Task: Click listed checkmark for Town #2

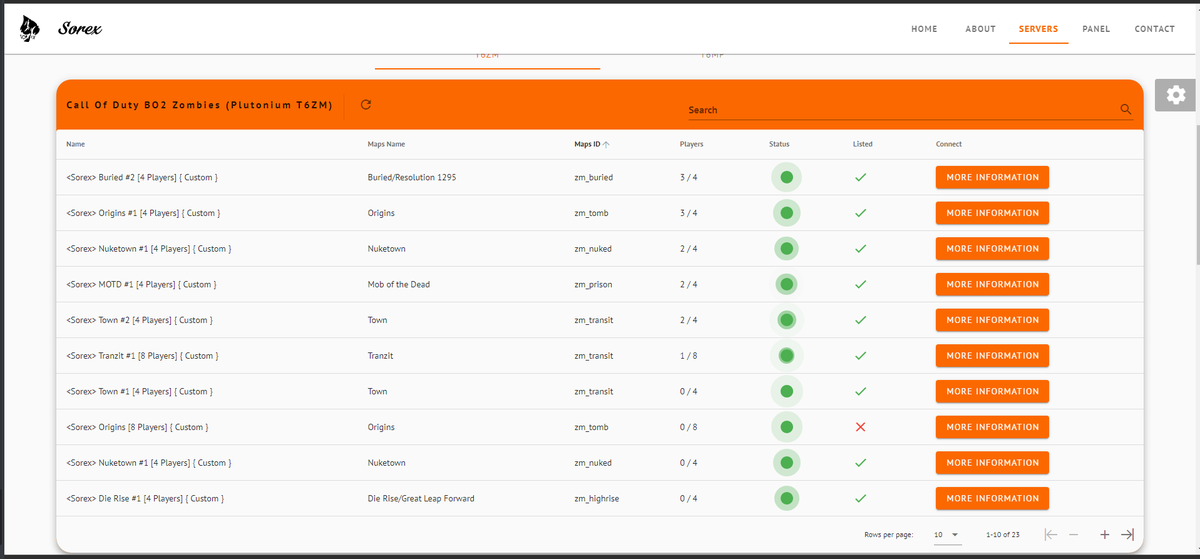Action: point(860,320)
